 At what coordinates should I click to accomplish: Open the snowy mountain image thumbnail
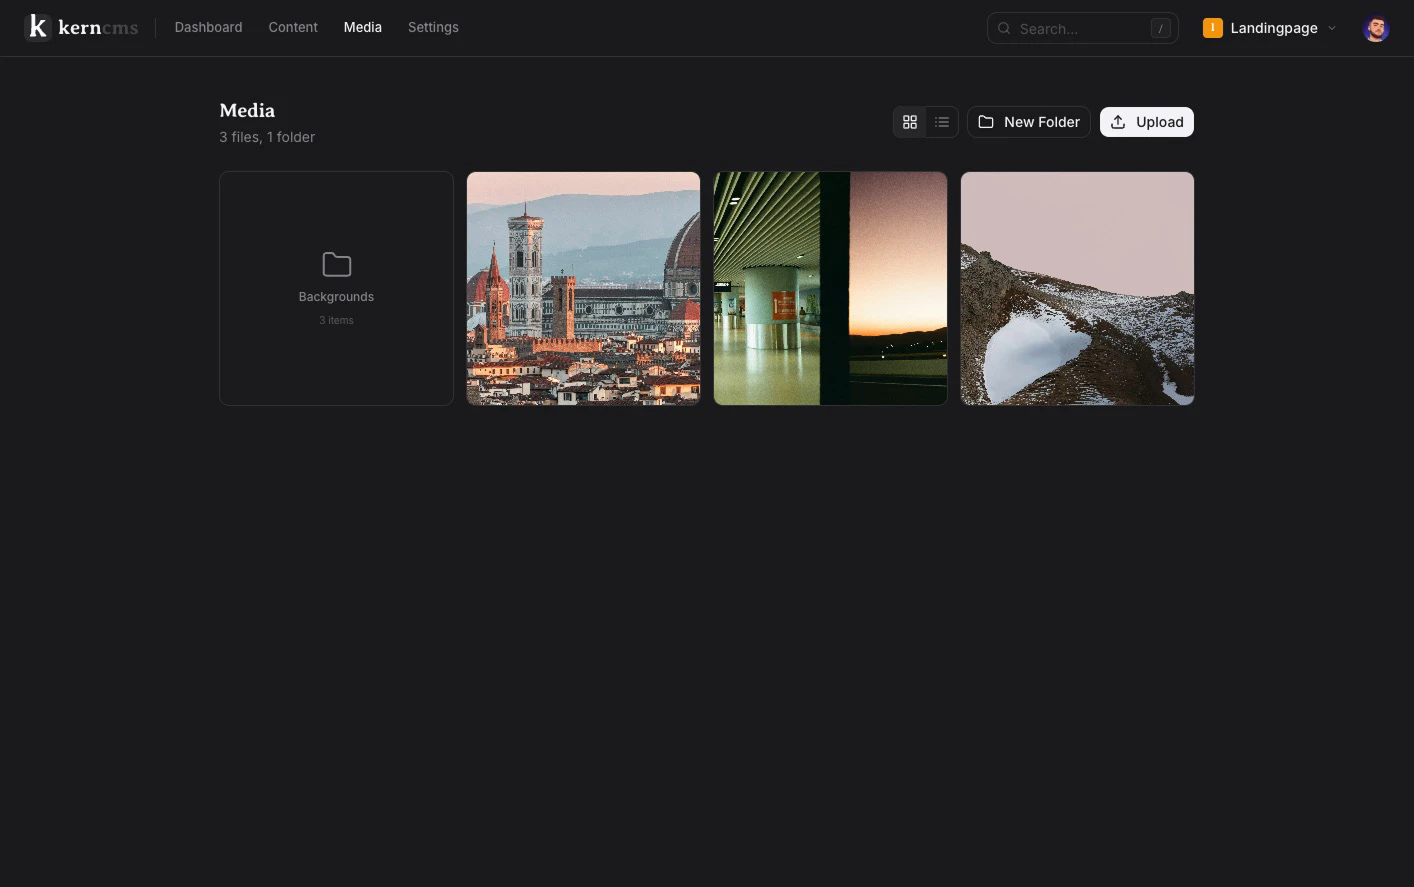[1077, 288]
